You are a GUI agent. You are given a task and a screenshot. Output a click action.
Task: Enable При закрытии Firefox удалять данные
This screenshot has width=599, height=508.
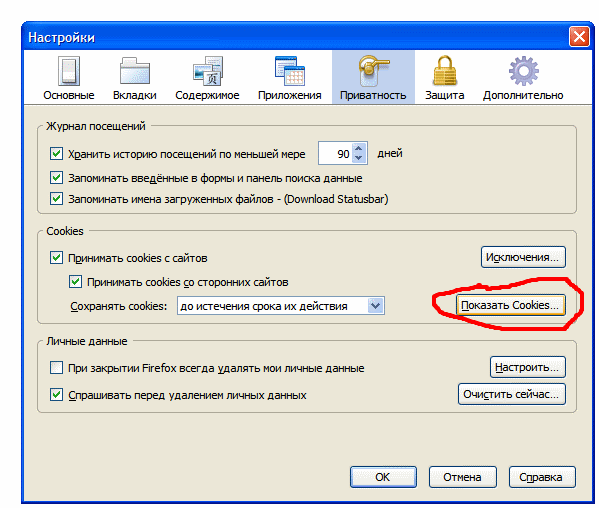click(56, 368)
